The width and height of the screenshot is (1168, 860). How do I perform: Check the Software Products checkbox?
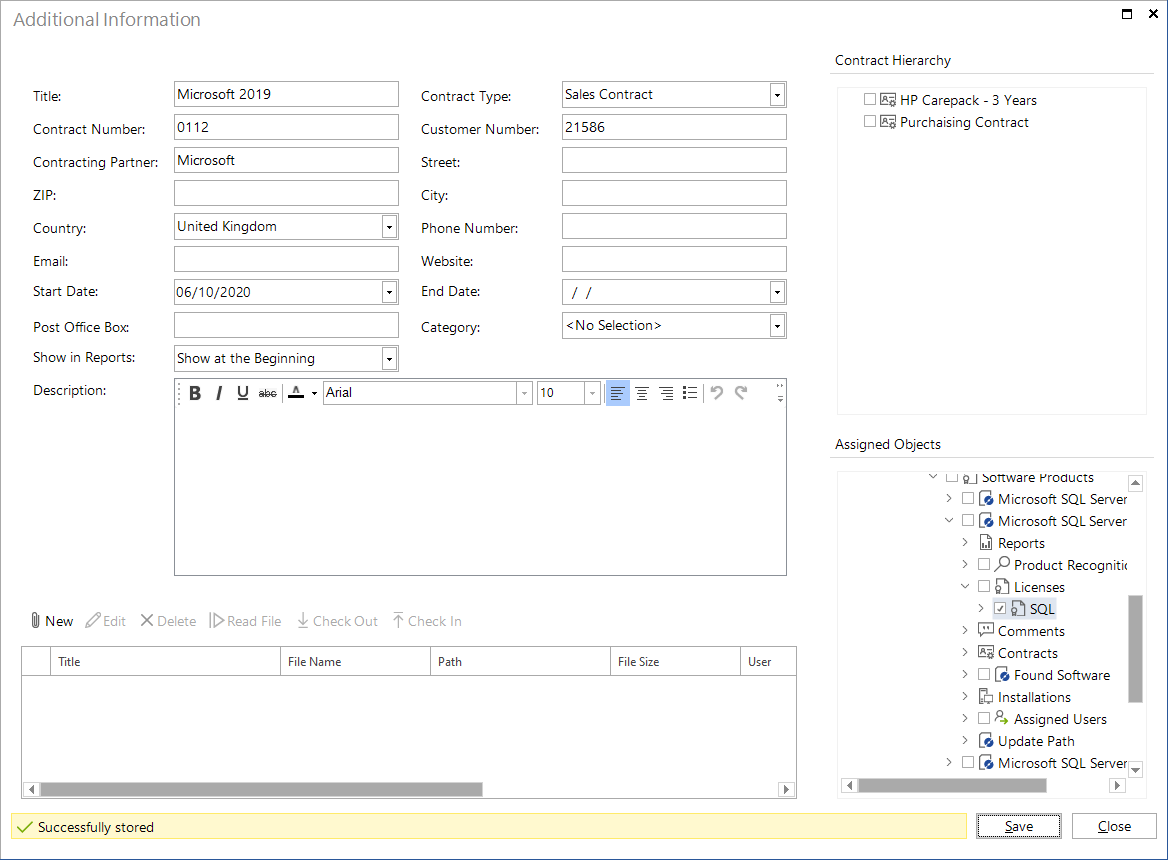951,477
